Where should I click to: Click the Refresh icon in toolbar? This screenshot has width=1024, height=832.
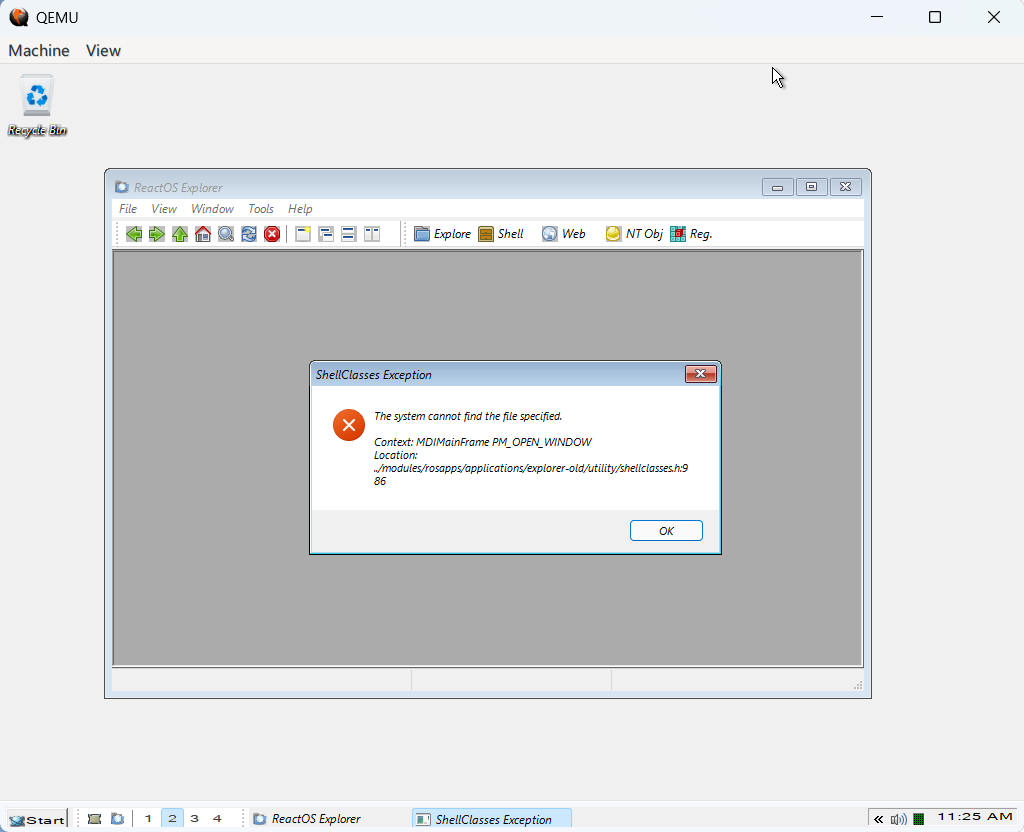click(x=249, y=234)
